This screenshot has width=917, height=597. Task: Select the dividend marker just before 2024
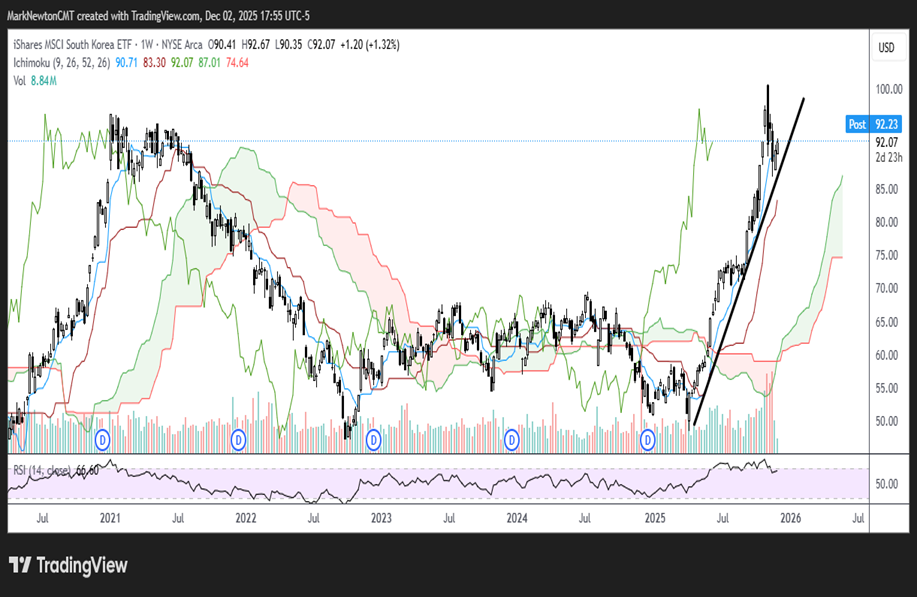pyautogui.click(x=512, y=439)
